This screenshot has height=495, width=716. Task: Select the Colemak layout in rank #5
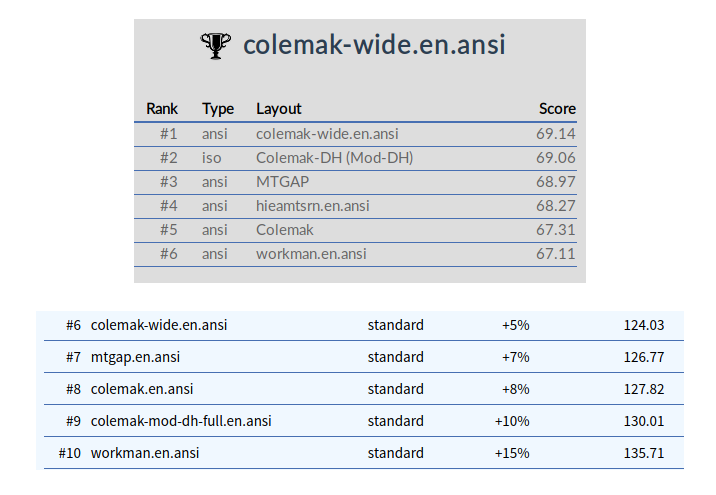click(284, 230)
